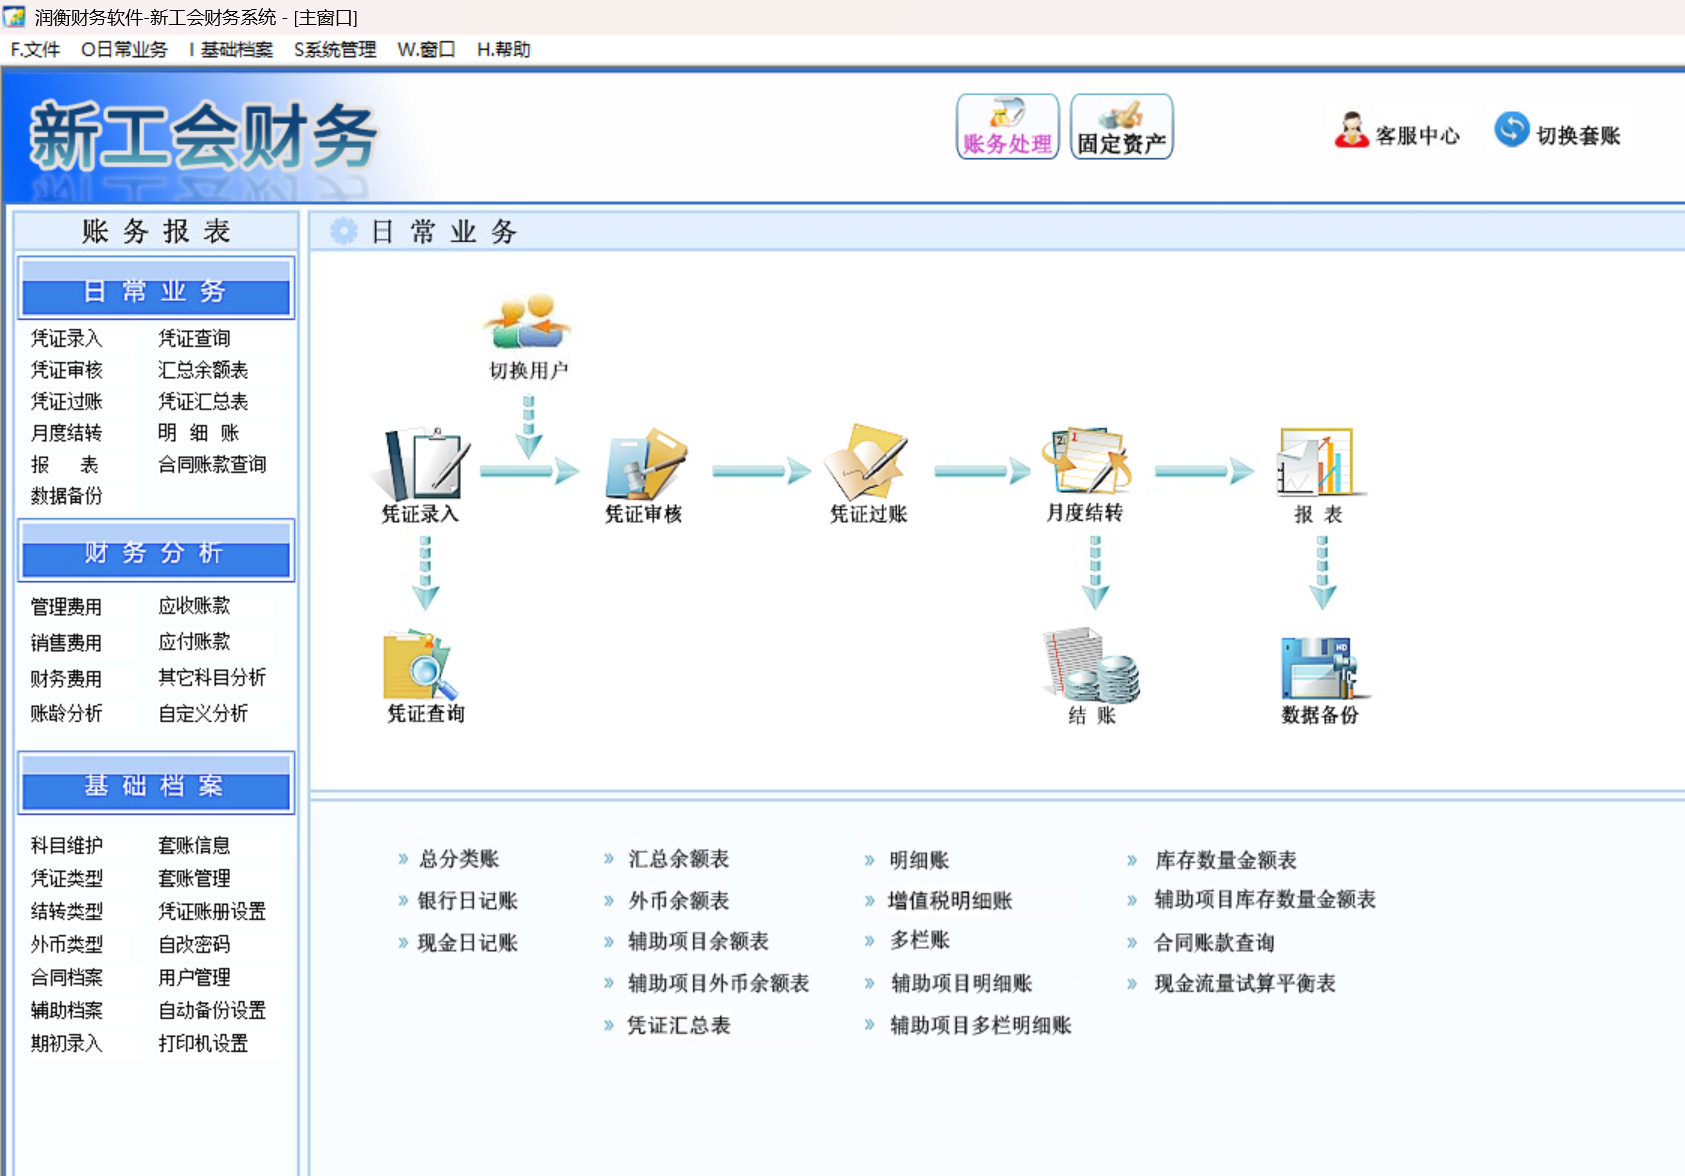This screenshot has width=1685, height=1176.
Task: Open 客服中心 customer service
Action: click(1397, 132)
